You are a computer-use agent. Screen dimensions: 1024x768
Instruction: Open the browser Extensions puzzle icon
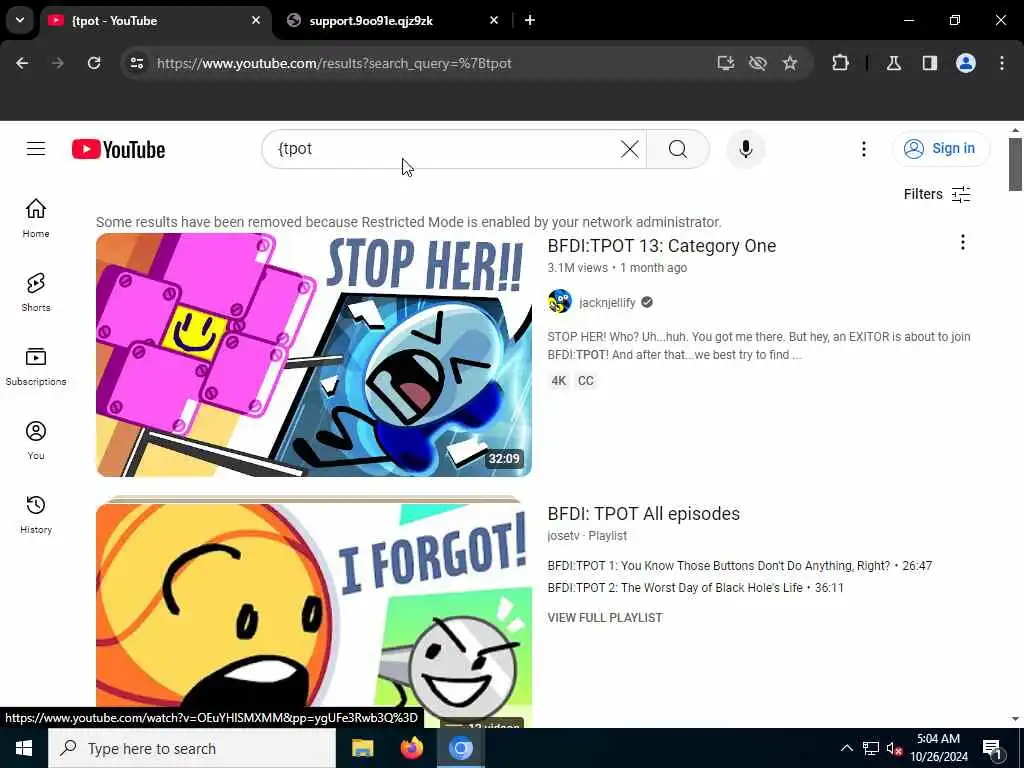point(840,63)
